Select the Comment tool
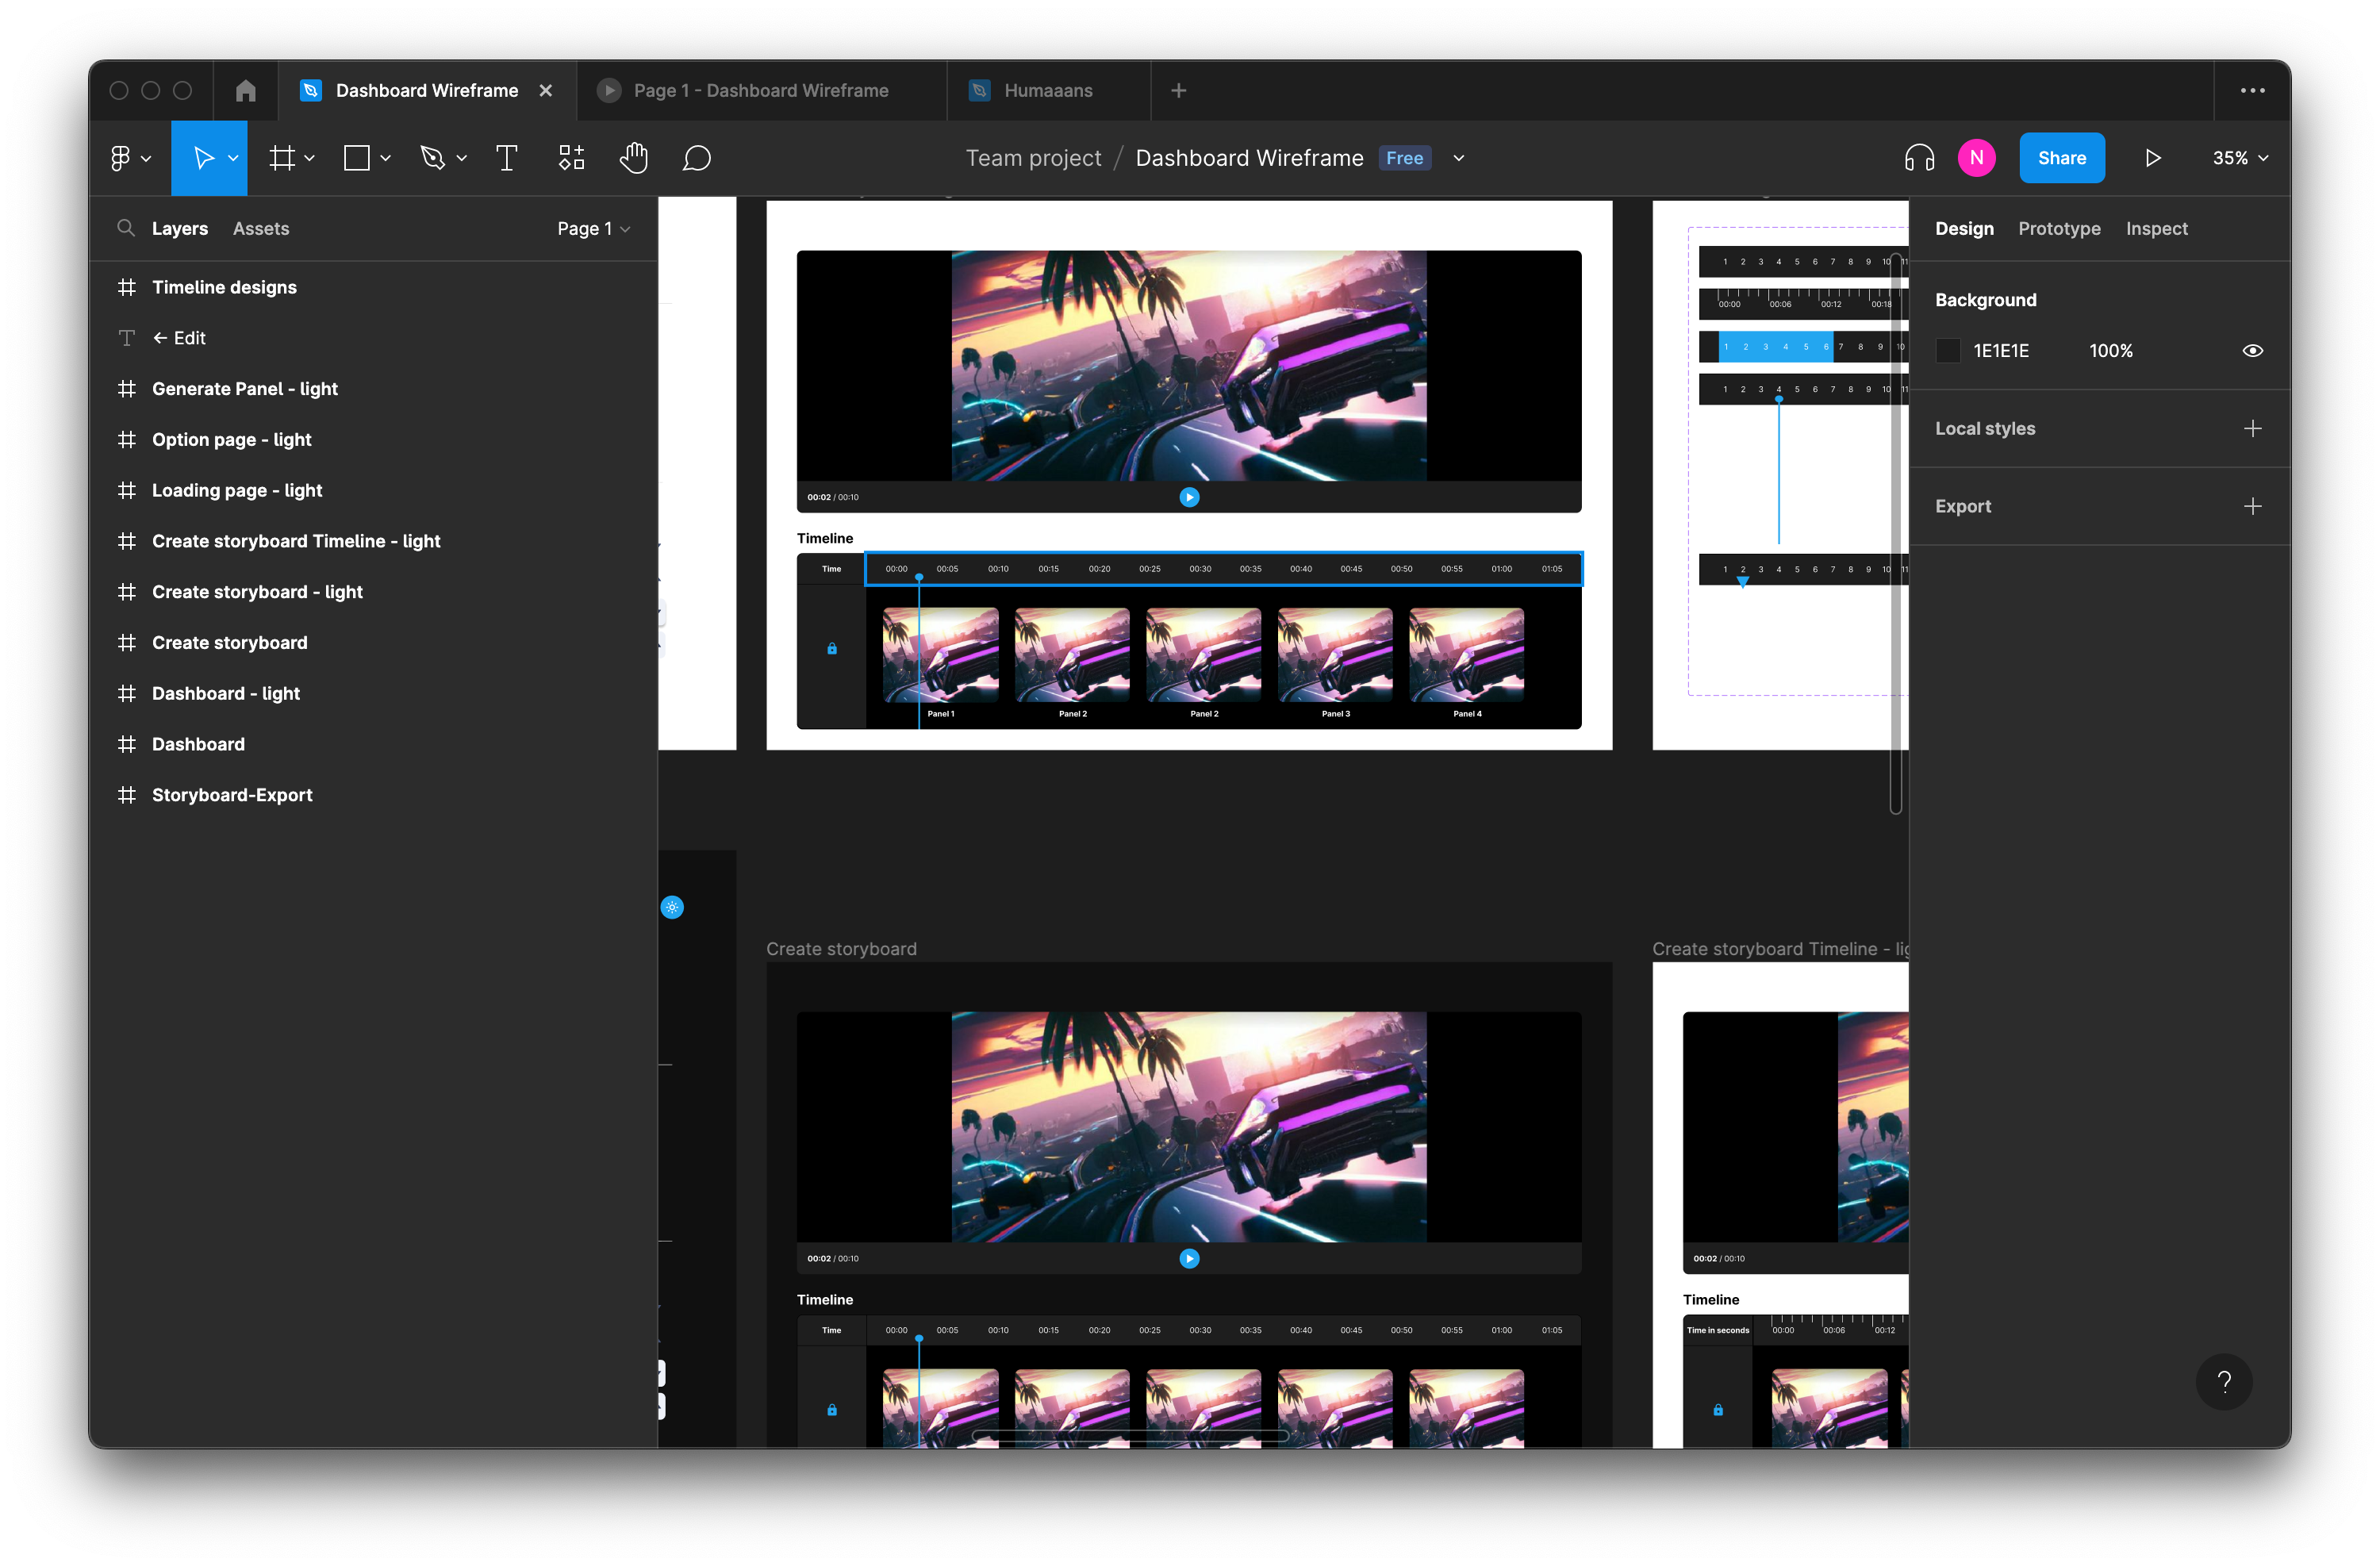The image size is (2380, 1566). 696,158
